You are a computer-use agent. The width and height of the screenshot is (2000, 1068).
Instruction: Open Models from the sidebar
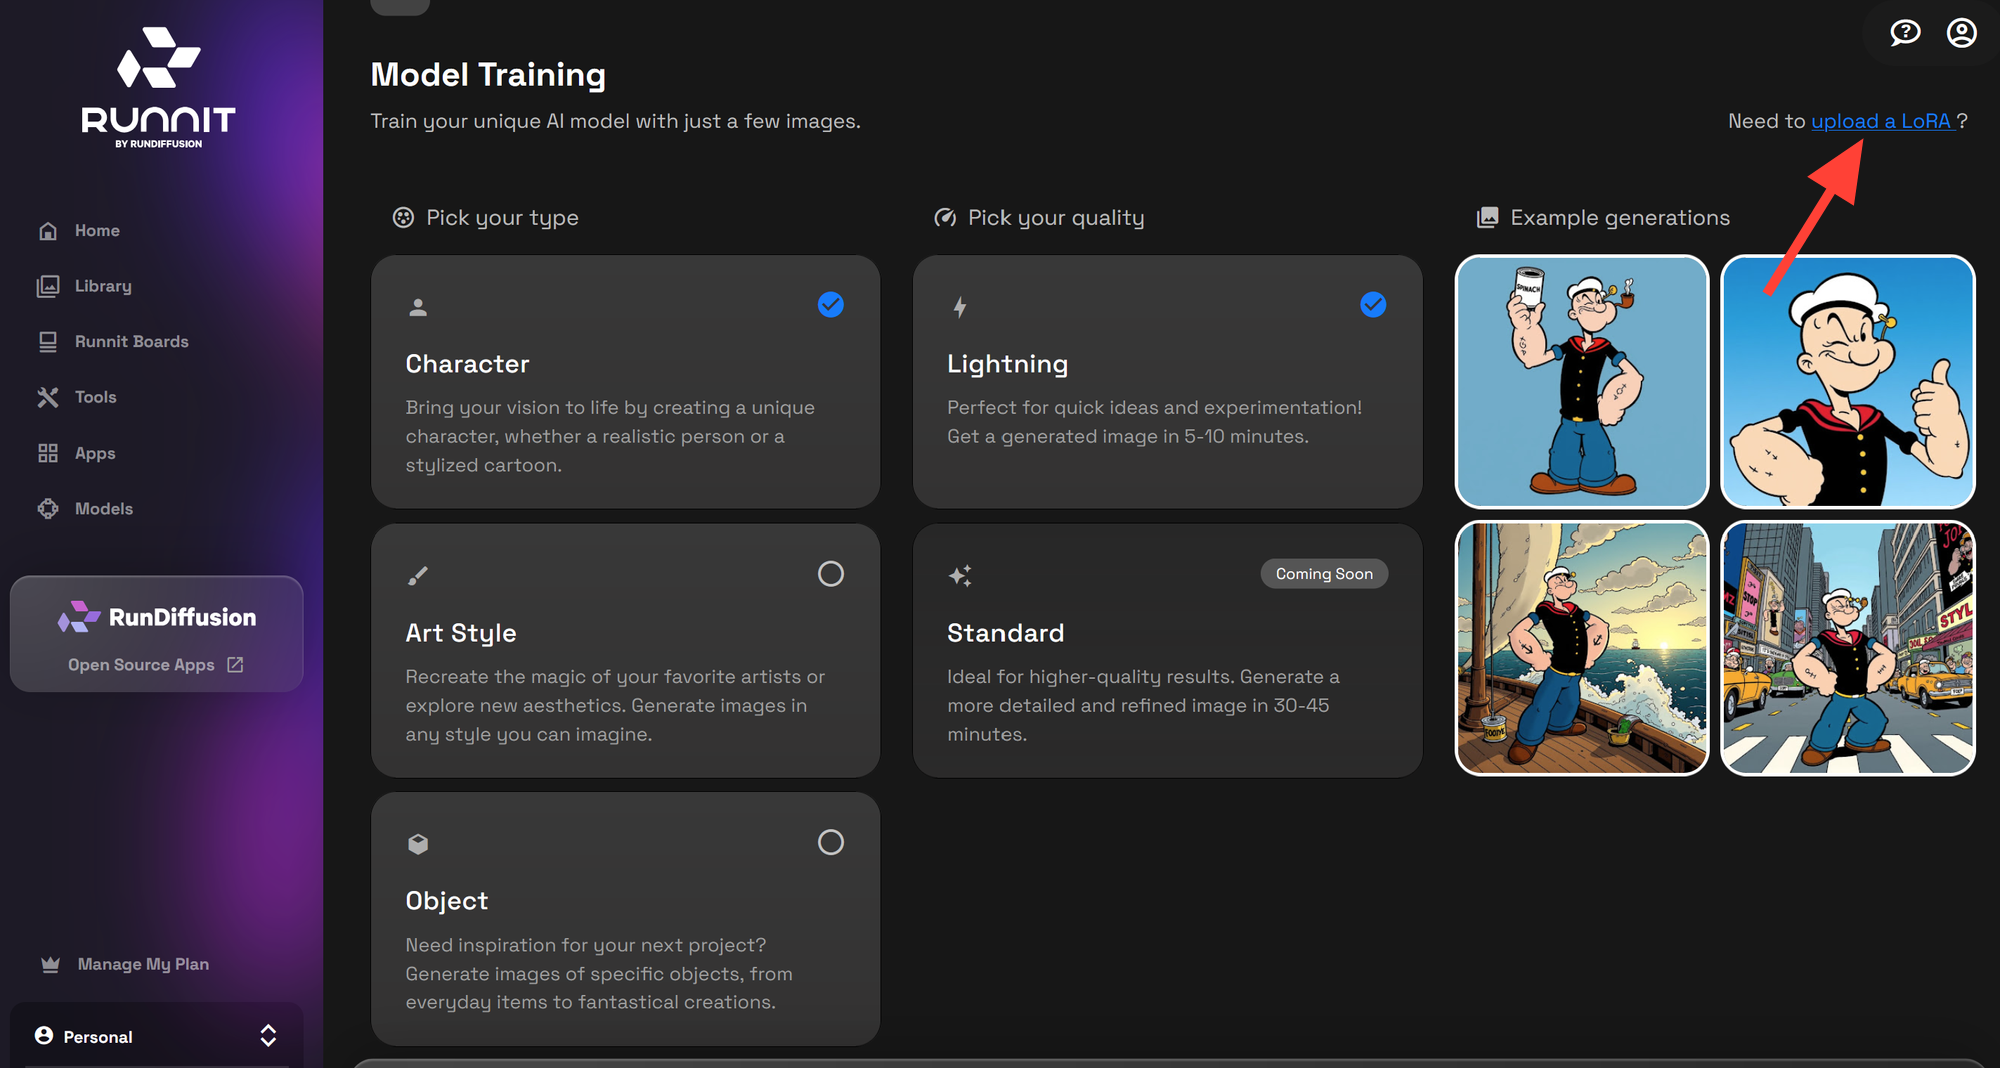click(x=104, y=509)
